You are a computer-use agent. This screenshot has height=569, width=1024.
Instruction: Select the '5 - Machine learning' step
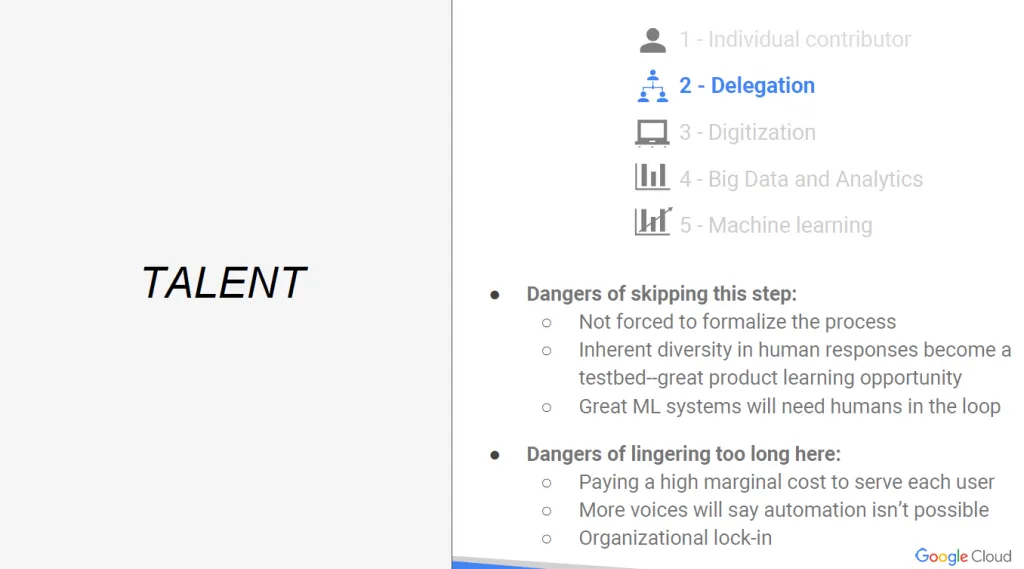click(776, 225)
